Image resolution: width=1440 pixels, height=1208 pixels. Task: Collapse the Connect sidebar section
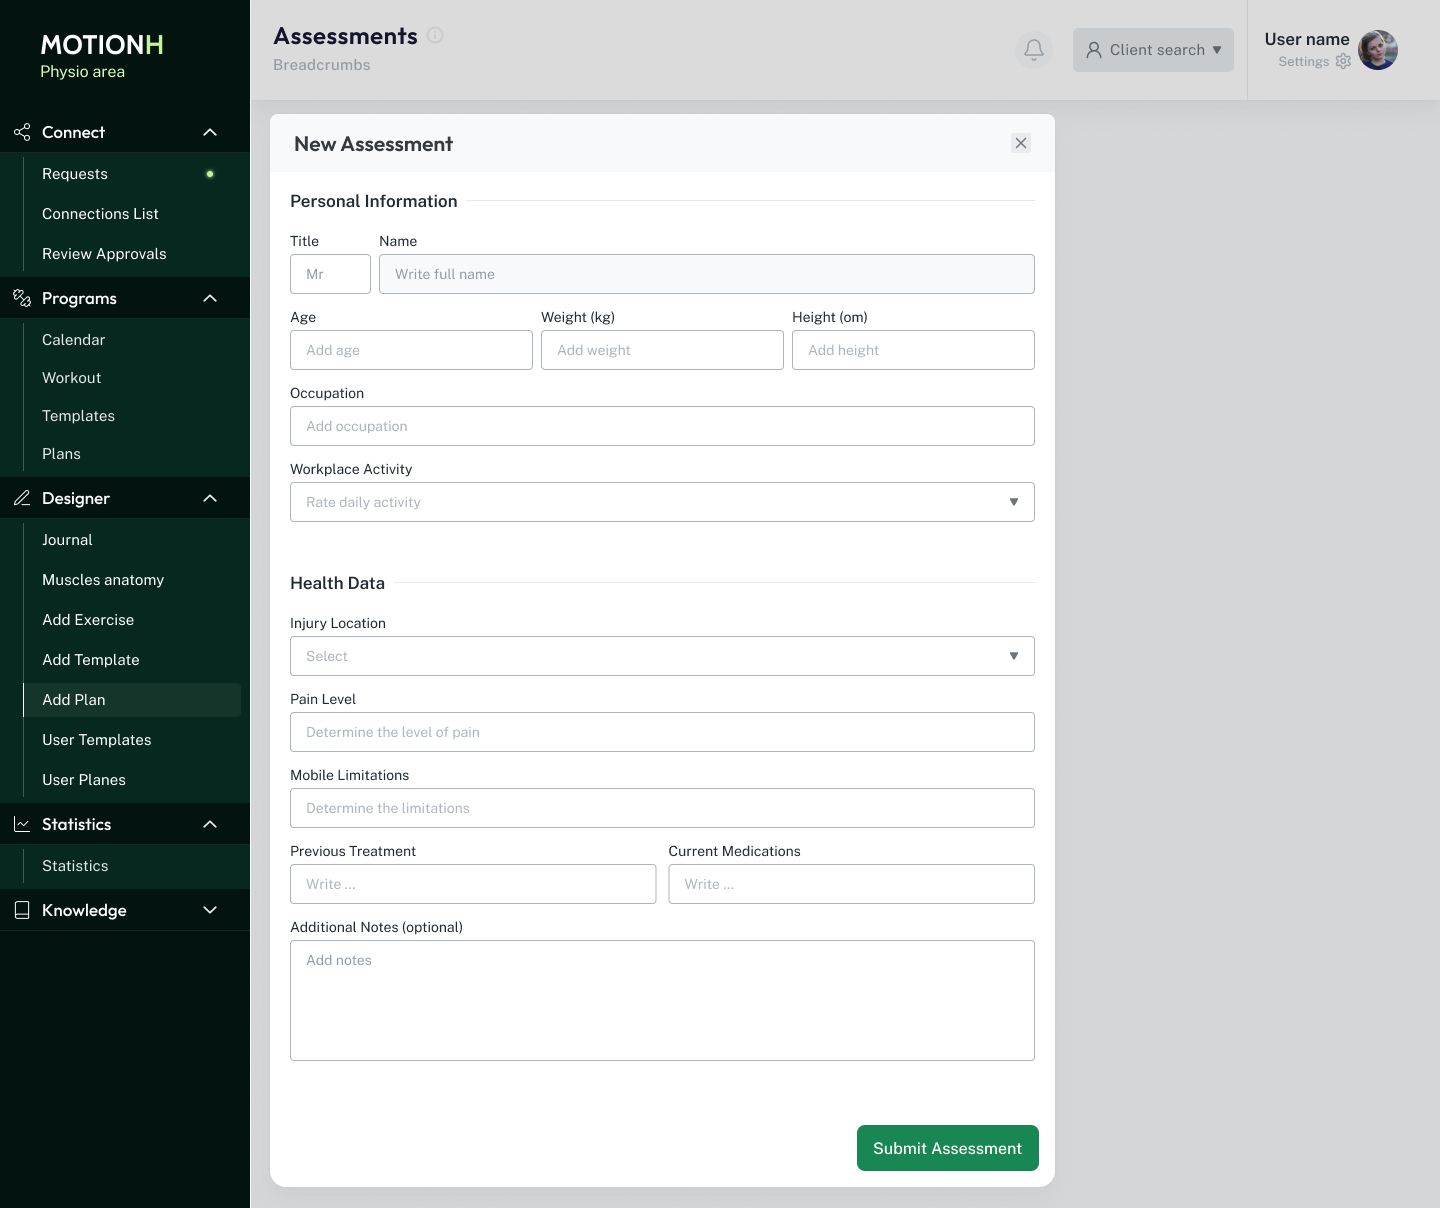coord(210,132)
